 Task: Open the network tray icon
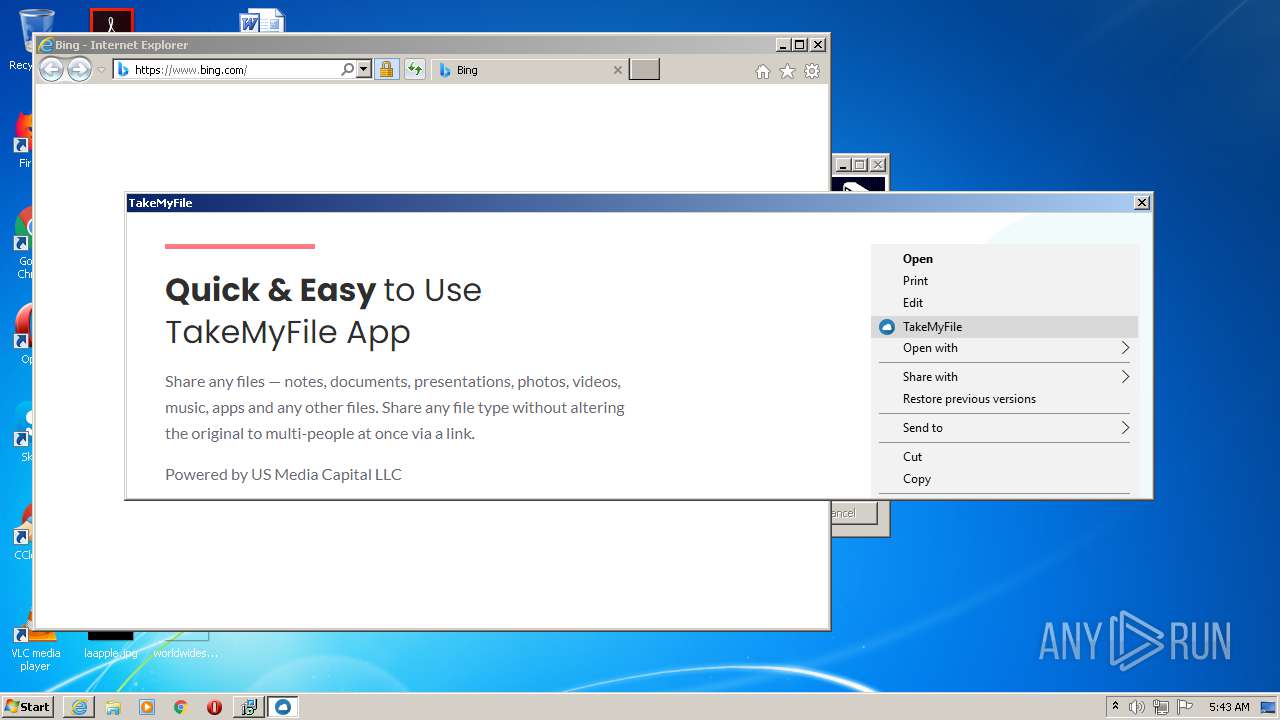coord(1161,707)
